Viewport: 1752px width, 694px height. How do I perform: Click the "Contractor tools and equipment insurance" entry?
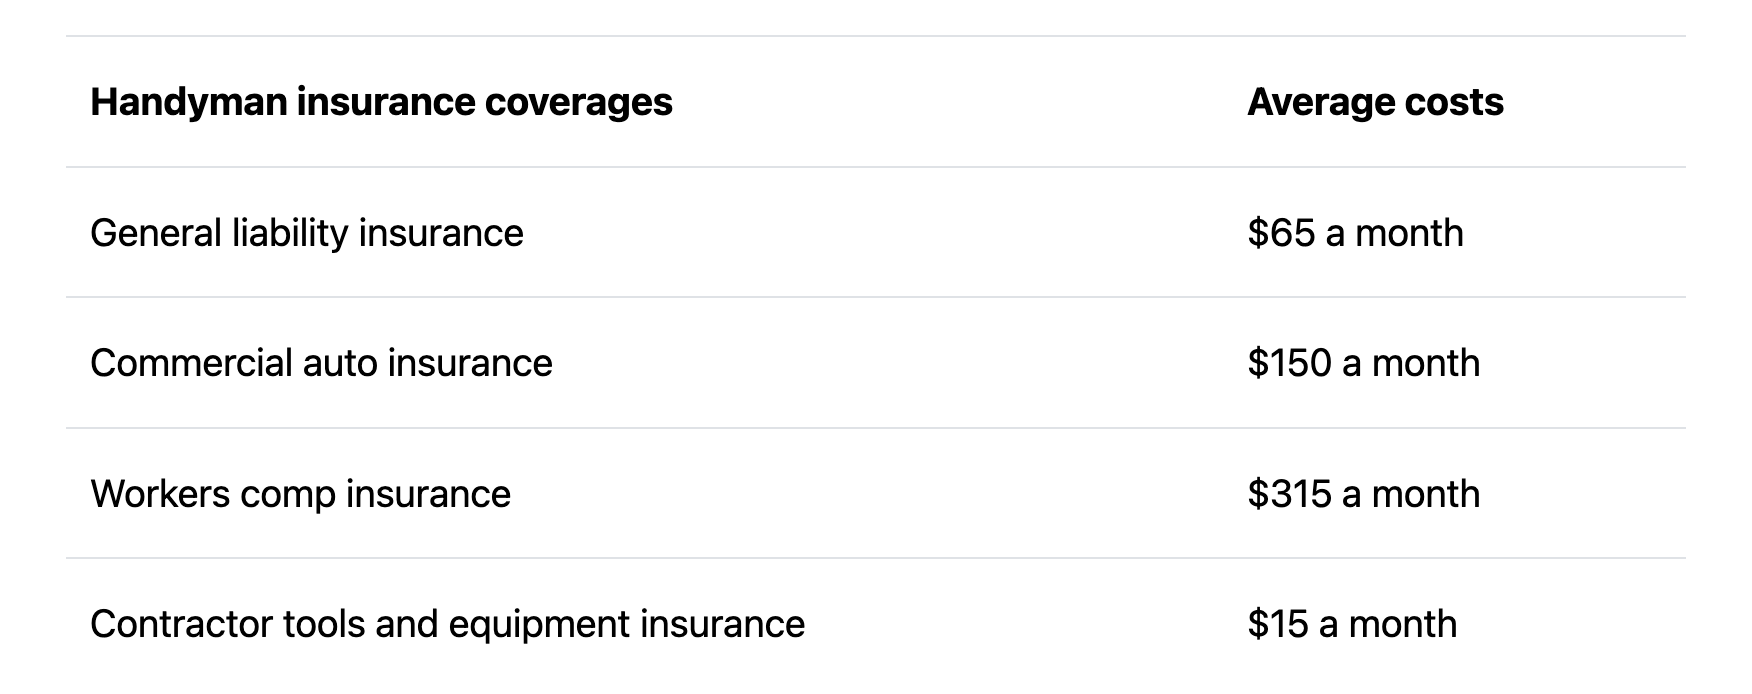point(447,624)
